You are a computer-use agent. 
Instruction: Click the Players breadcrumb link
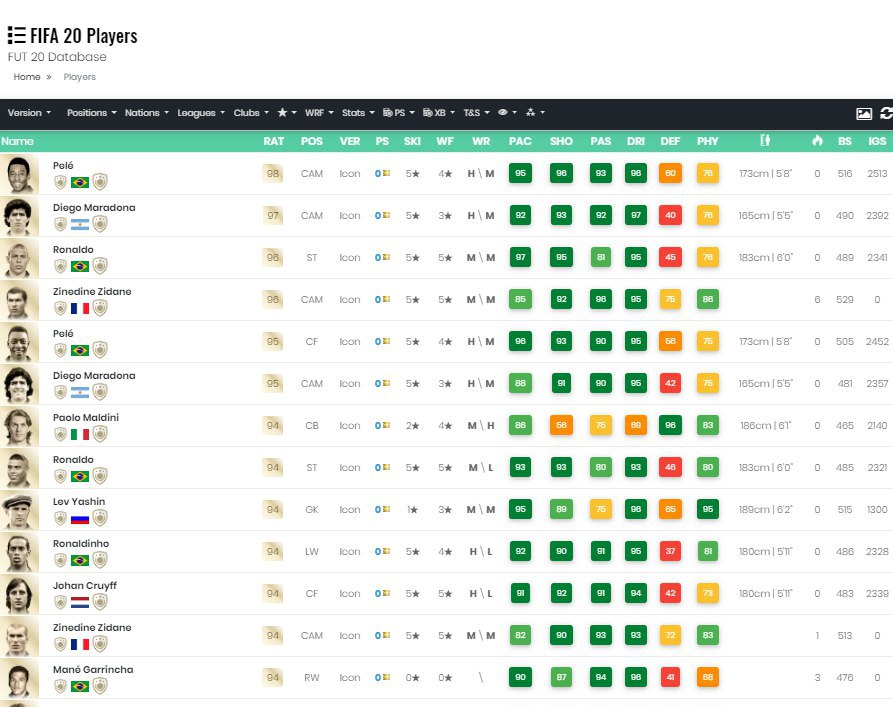(80, 77)
